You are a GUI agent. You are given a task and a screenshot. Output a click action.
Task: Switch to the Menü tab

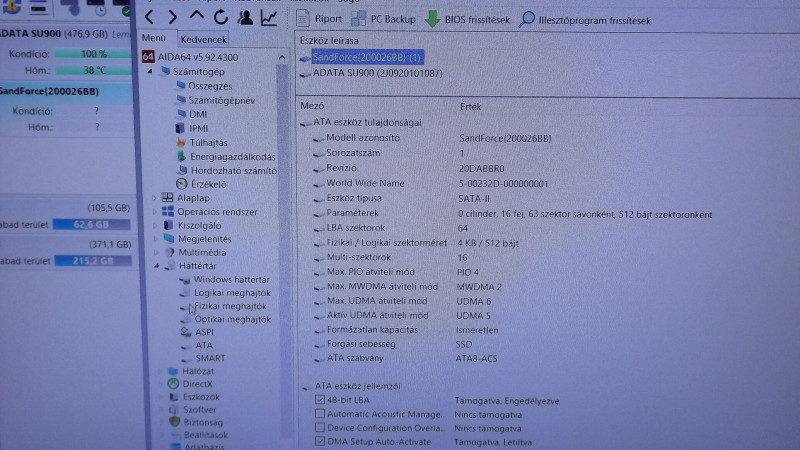pyautogui.click(x=154, y=38)
